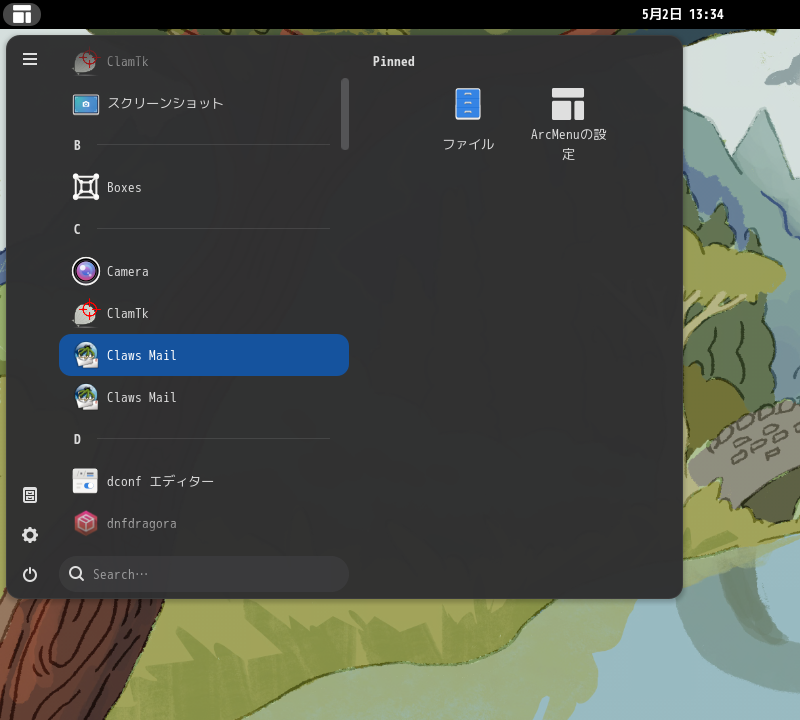Click the Search field
This screenshot has width=800, height=720.
click(x=204, y=574)
